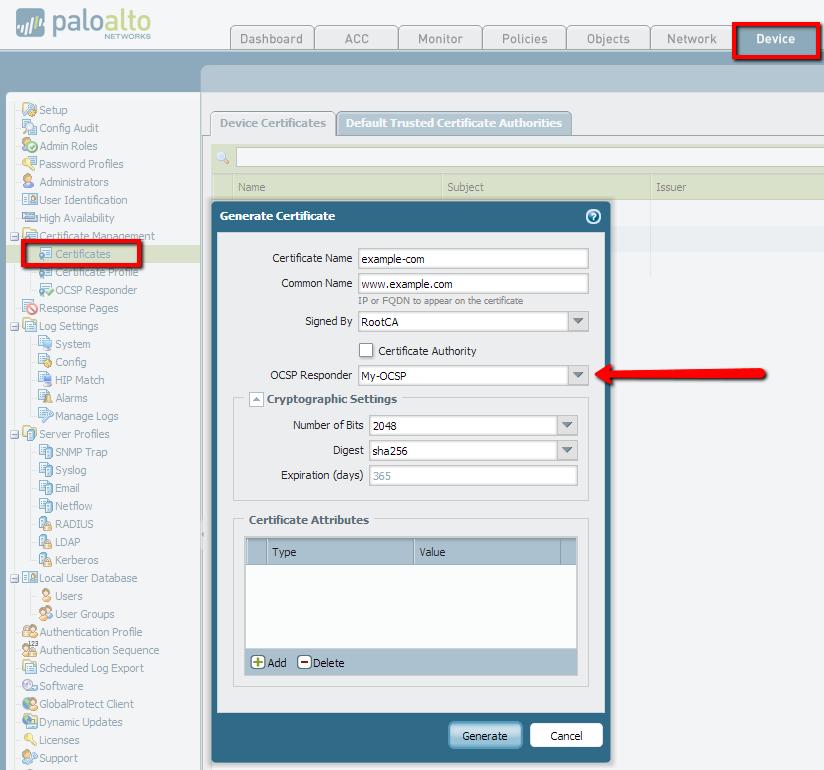Click the search magnifier icon
824x770 pixels.
click(223, 157)
